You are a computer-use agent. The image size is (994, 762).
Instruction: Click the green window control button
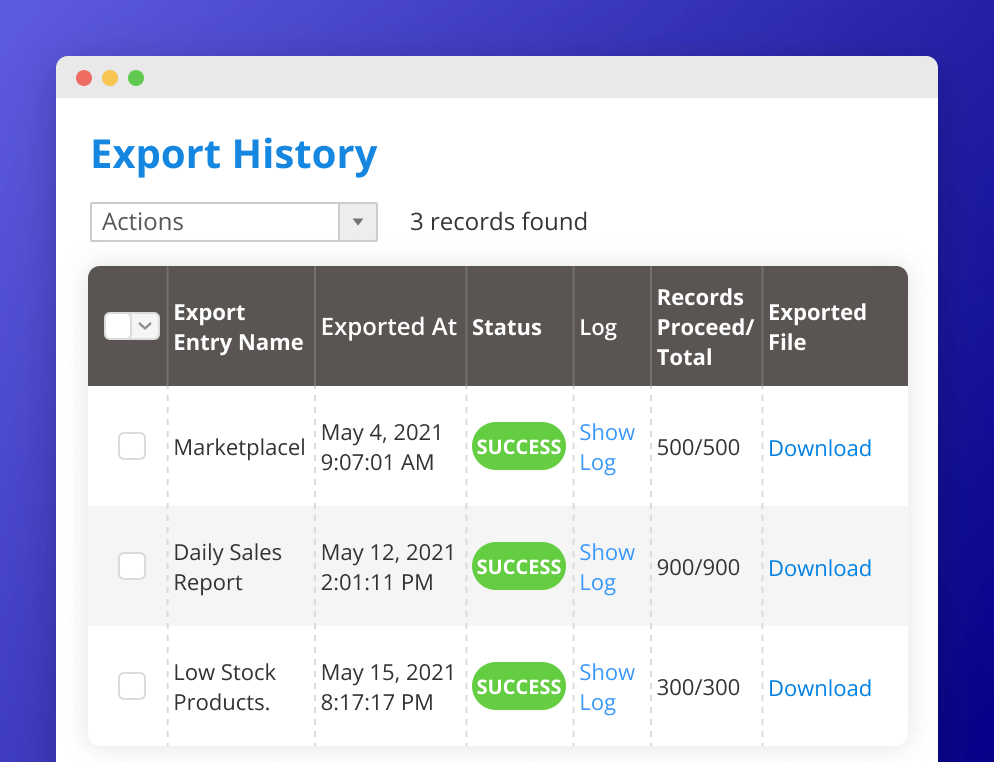coord(136,77)
